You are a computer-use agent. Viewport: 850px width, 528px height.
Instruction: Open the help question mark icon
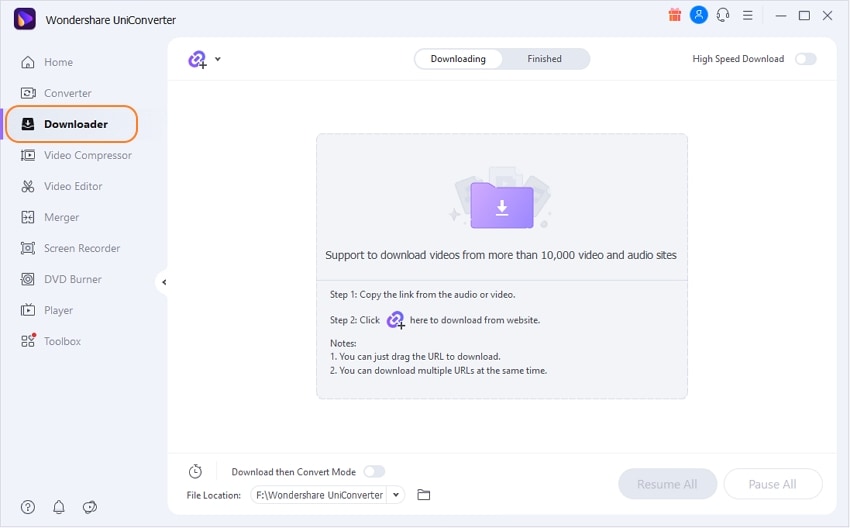point(28,507)
